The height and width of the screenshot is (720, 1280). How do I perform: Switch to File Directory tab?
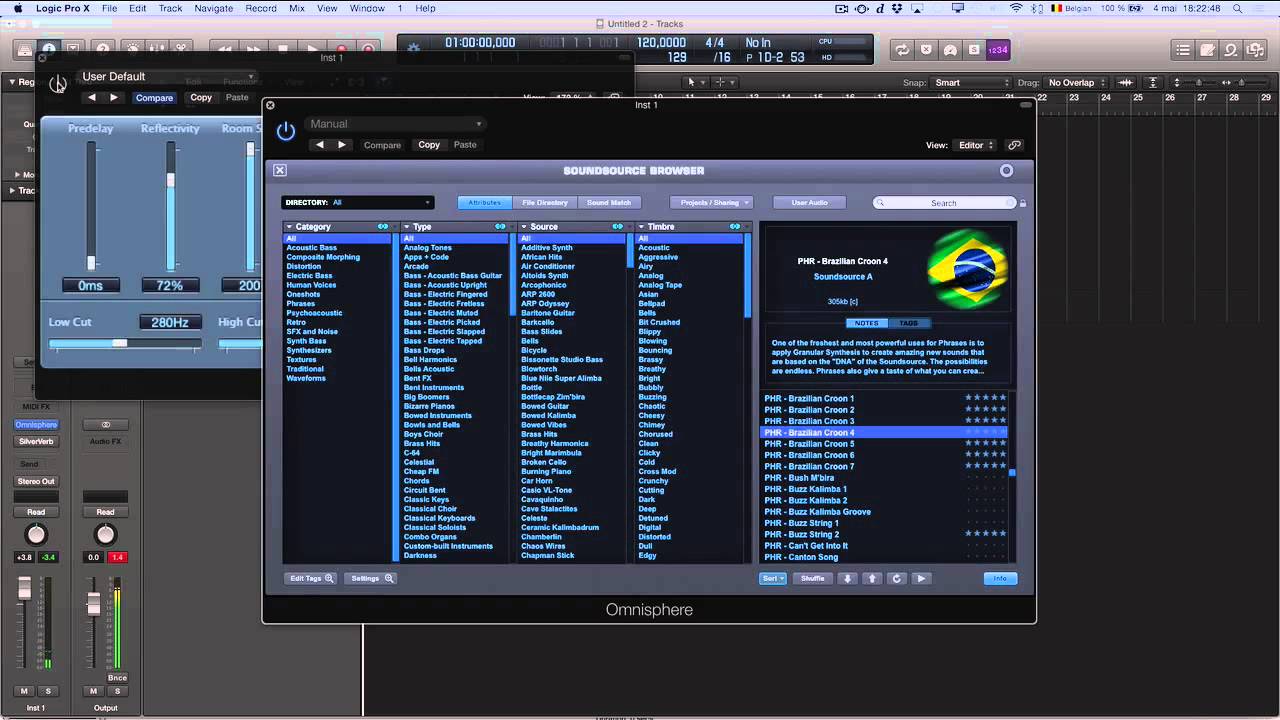[545, 203]
